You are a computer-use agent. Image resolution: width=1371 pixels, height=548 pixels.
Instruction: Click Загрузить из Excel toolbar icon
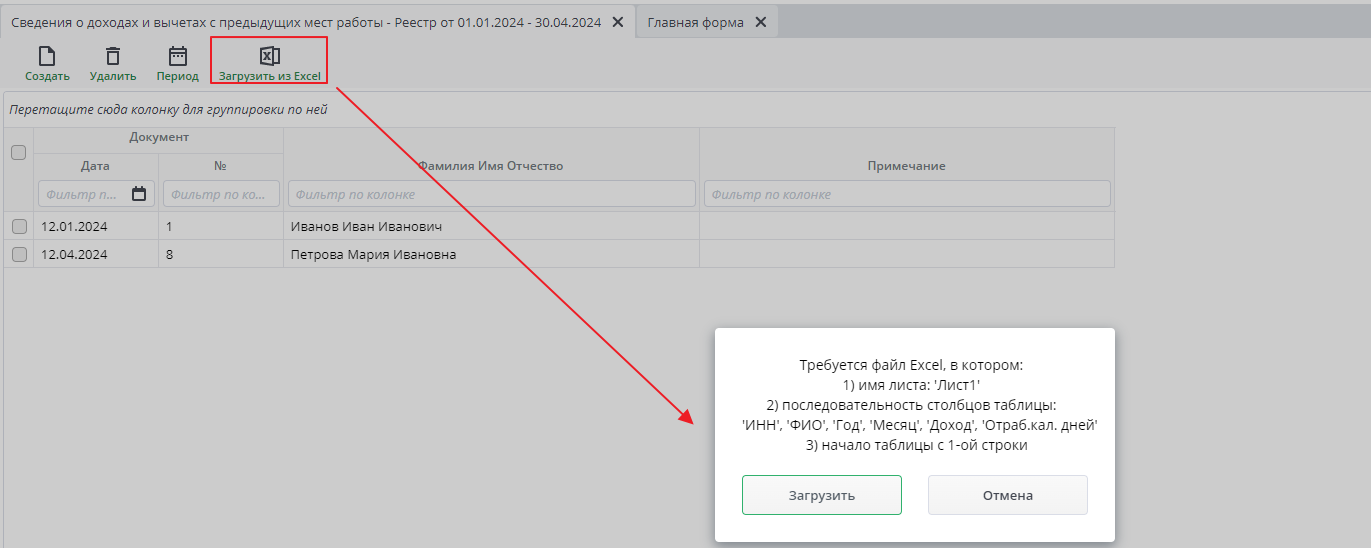269,56
